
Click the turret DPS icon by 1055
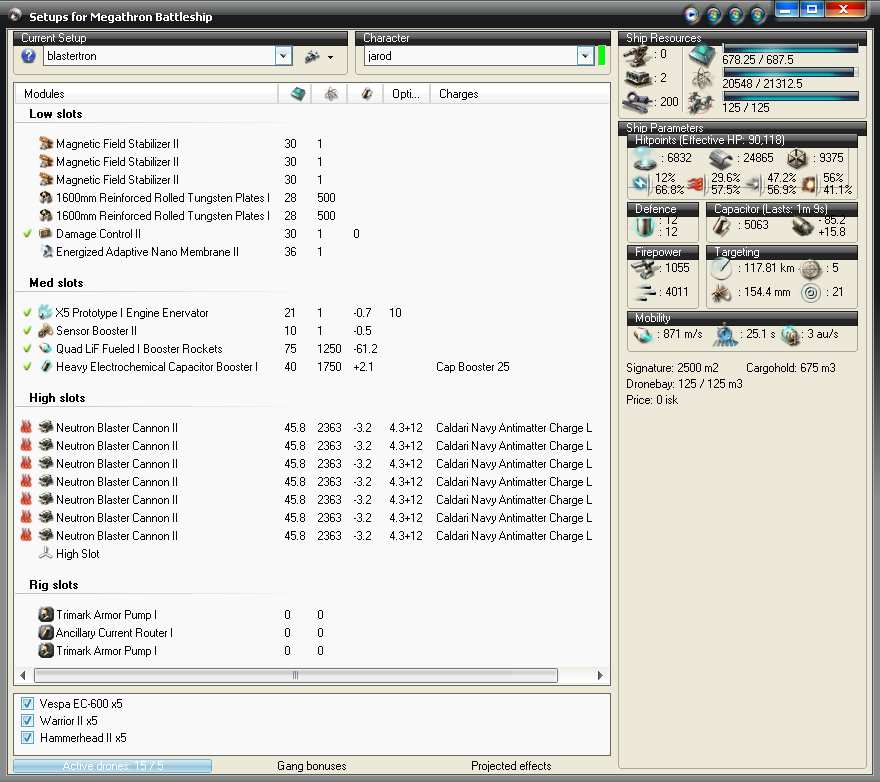645,269
